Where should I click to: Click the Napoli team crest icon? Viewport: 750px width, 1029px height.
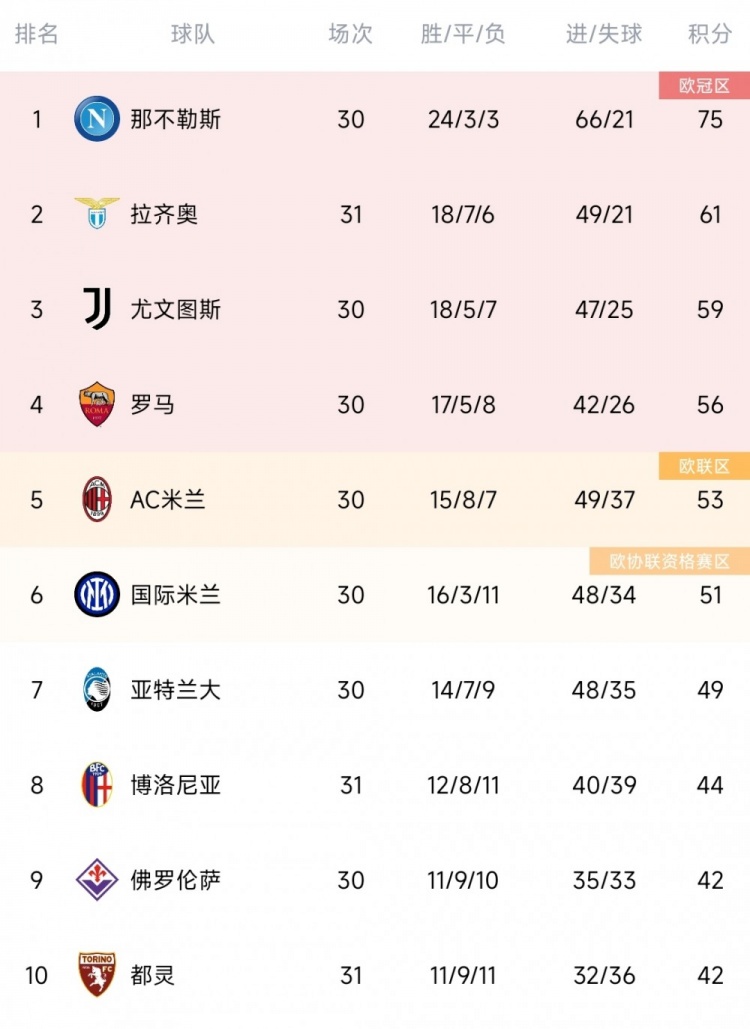(97, 120)
